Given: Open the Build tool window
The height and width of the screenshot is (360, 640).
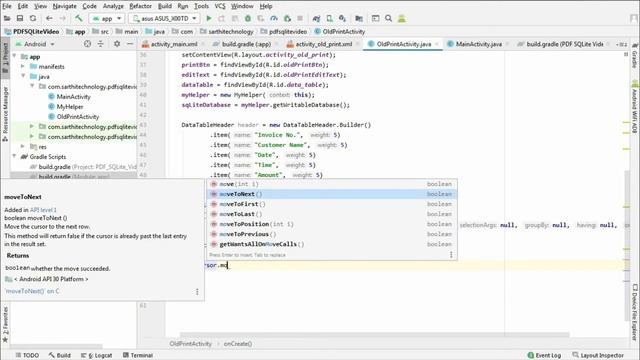Looking at the screenshot, I should (x=60, y=355).
